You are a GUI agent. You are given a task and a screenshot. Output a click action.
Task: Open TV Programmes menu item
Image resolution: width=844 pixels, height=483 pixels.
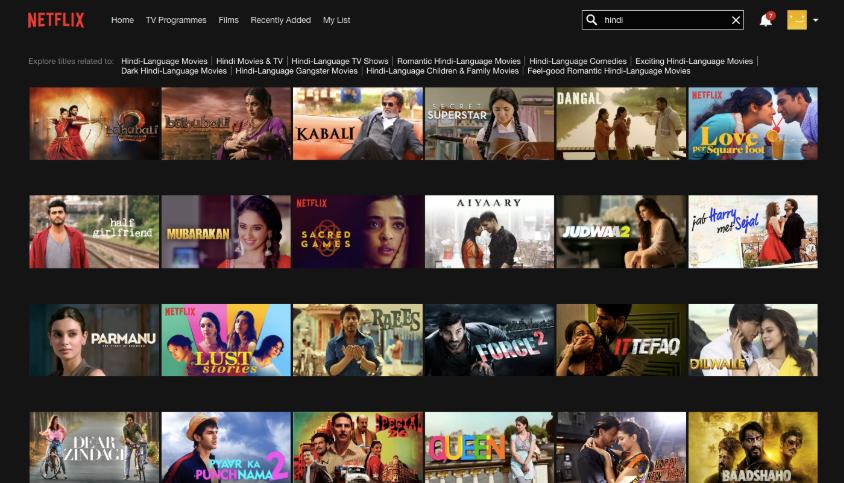tap(176, 20)
